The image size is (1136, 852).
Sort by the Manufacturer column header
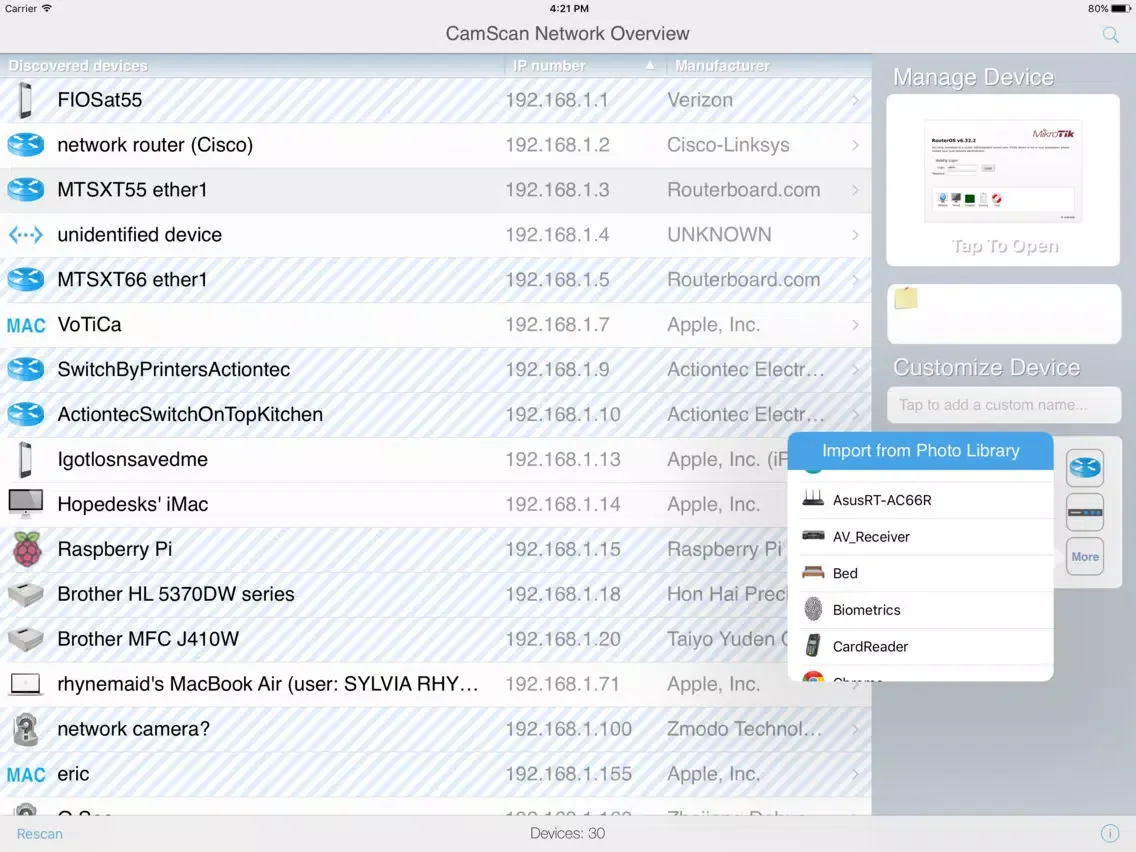[768, 65]
